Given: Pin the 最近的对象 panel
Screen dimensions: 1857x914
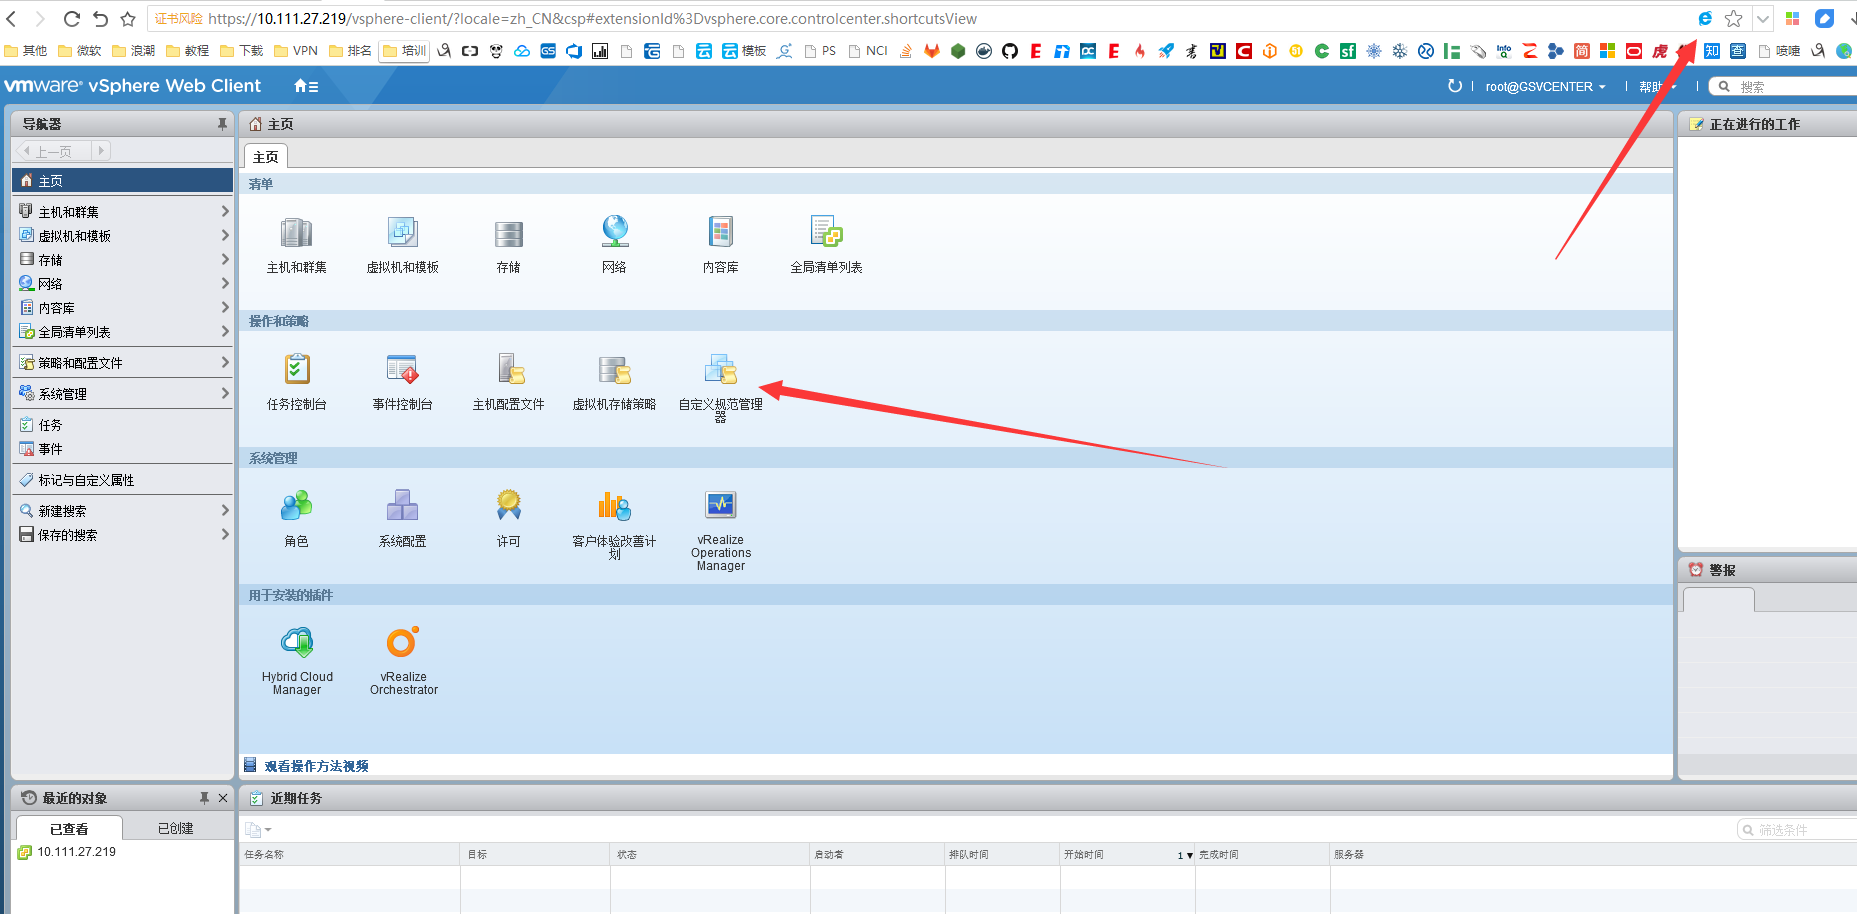Looking at the screenshot, I should coord(204,798).
